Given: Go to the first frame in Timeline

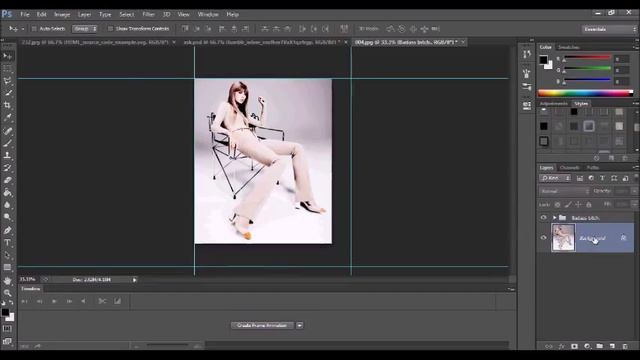Looking at the screenshot, I should pyautogui.click(x=24, y=301).
